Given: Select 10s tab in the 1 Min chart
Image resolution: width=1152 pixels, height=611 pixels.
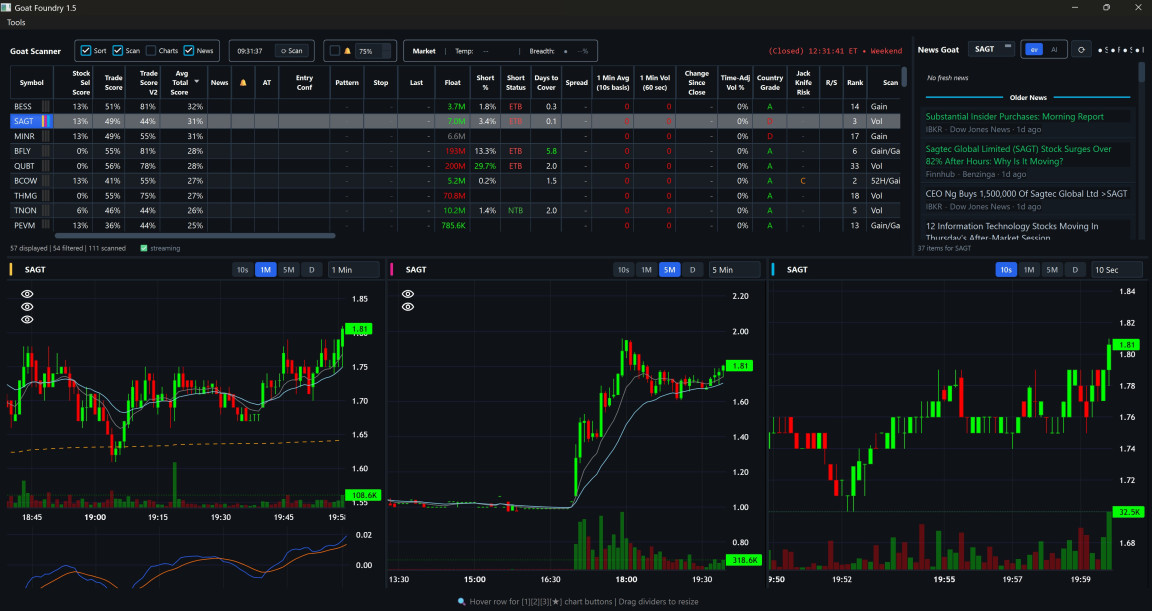Looking at the screenshot, I should tap(242, 270).
